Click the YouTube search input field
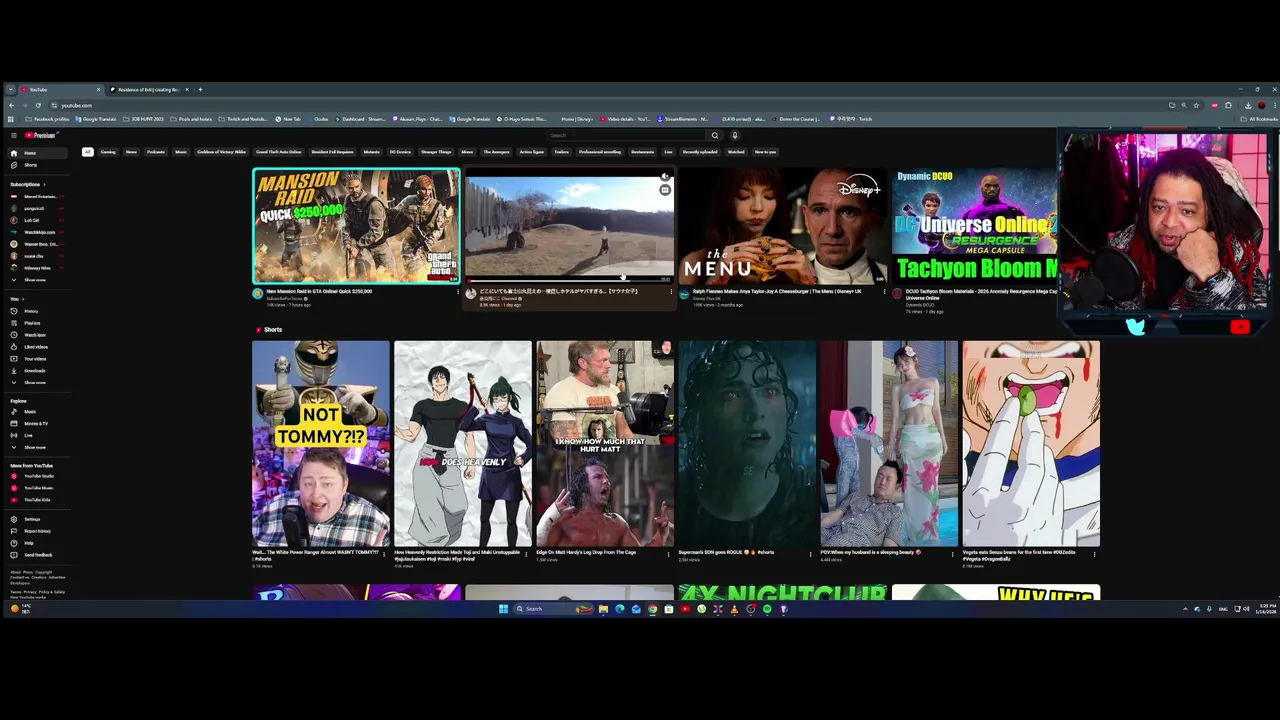 (x=625, y=135)
